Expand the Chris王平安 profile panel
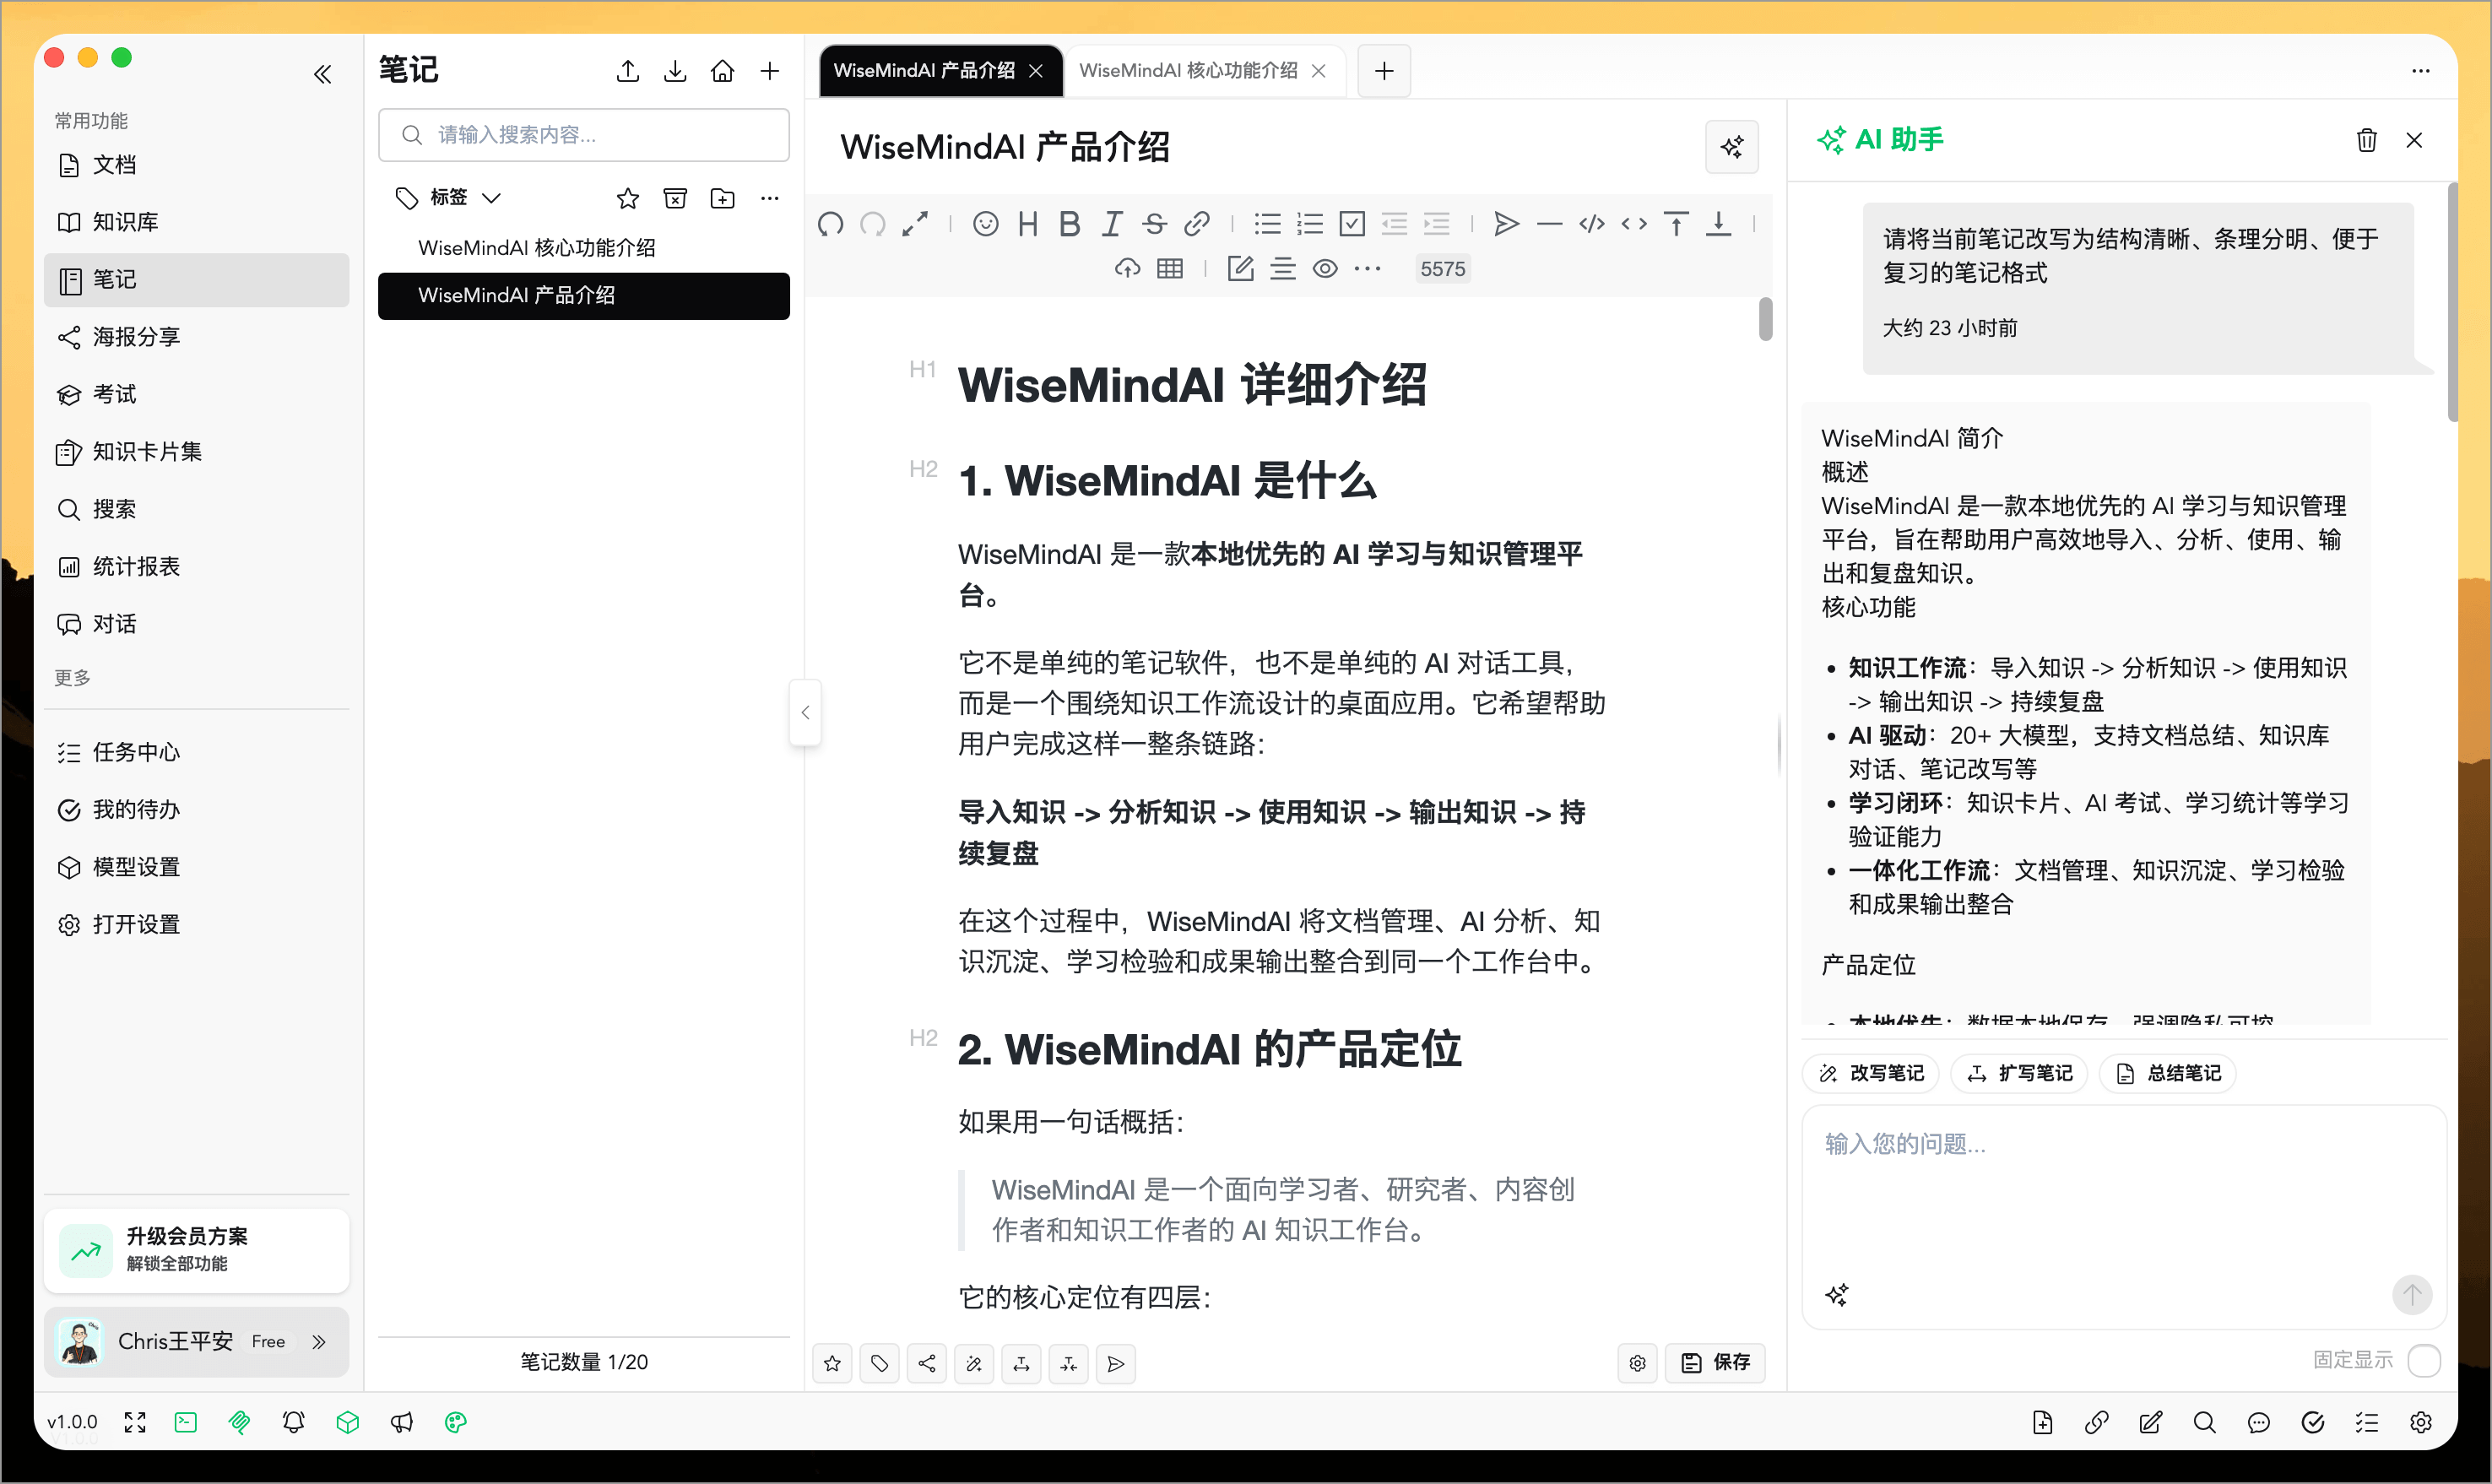Viewport: 2492px width, 1484px height. pyautogui.click(x=318, y=1341)
